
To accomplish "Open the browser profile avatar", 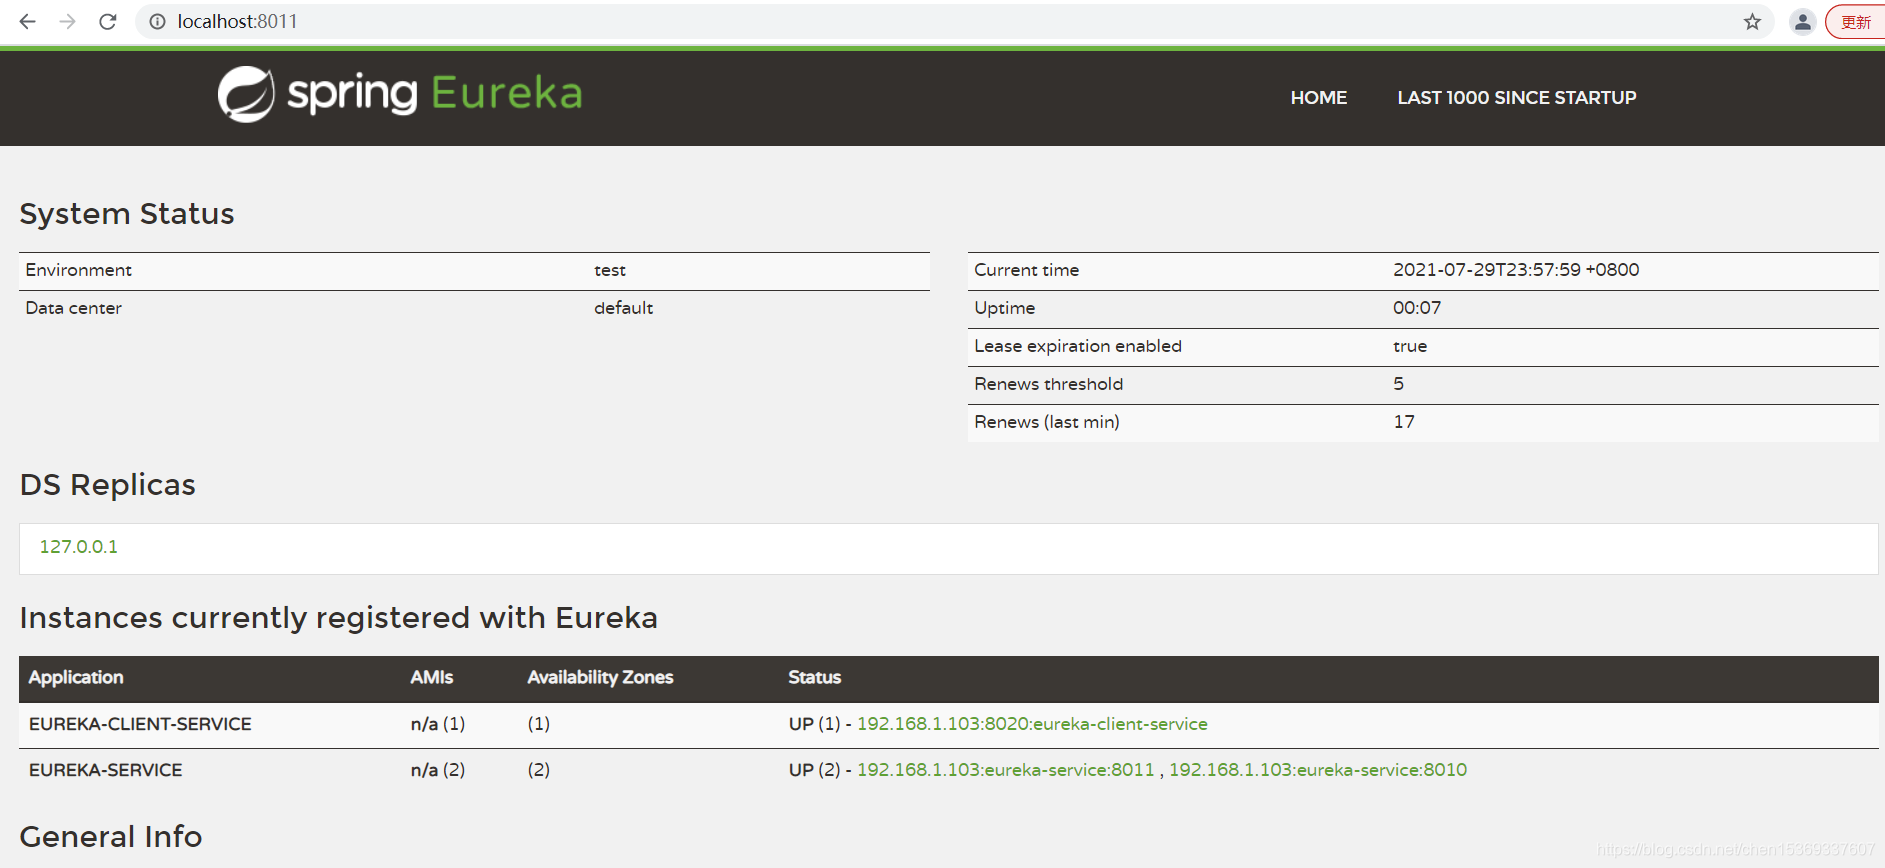I will click(1802, 21).
